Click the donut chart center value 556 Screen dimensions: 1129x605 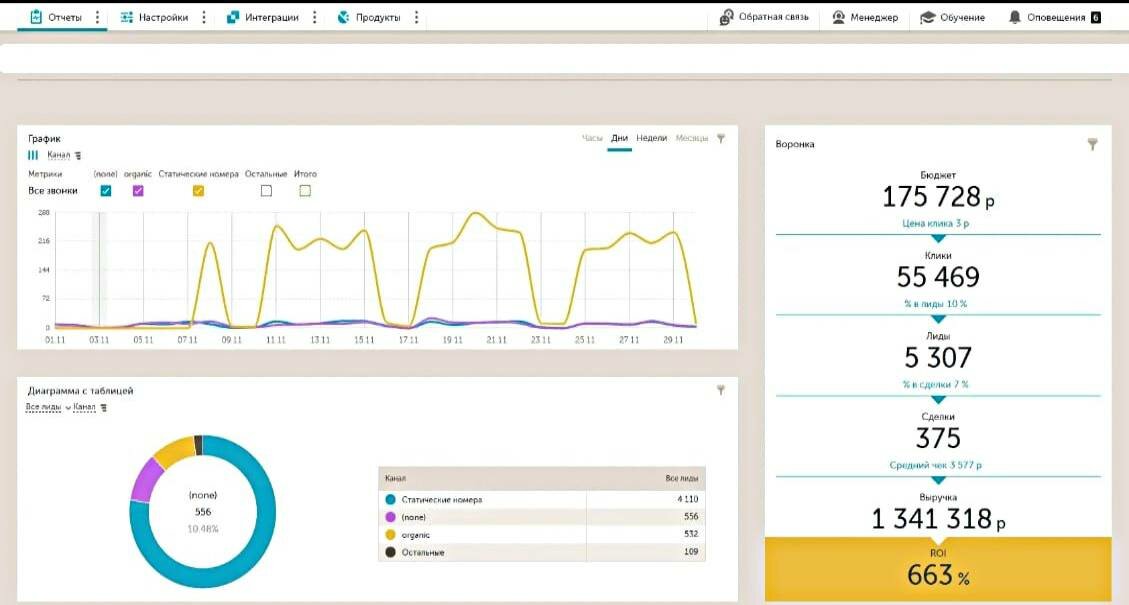[x=203, y=512]
